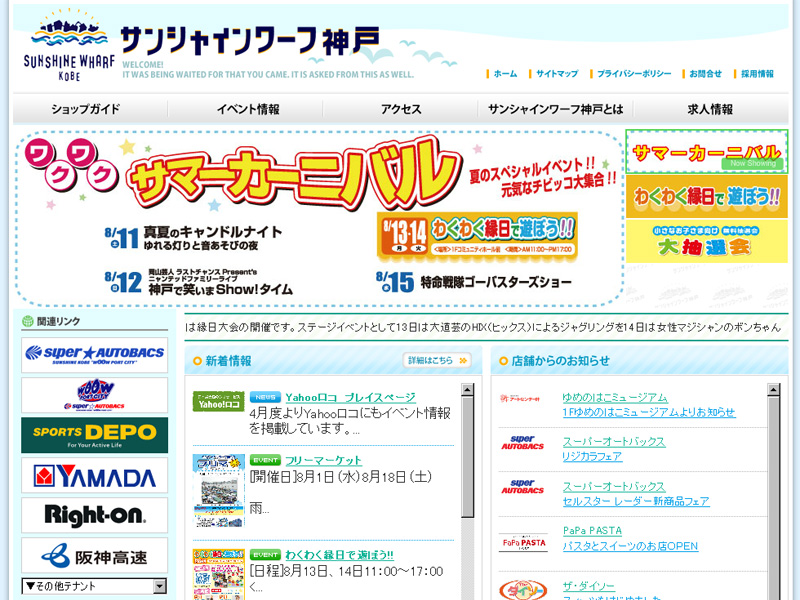
Task: Open the その他テナント dropdown
Action: point(94,586)
